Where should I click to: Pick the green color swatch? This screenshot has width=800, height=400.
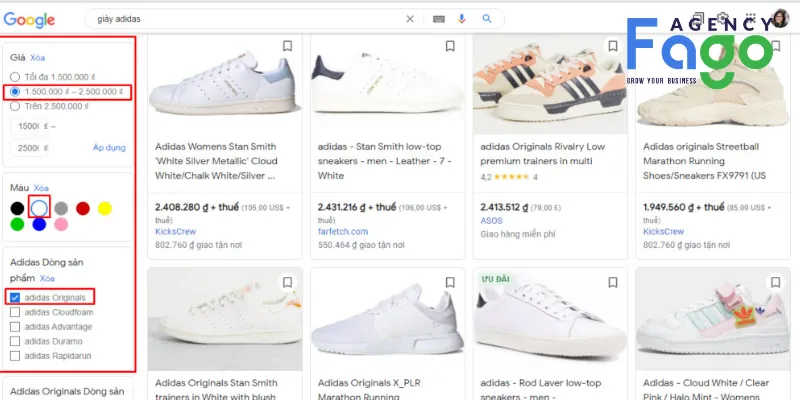click(17, 224)
